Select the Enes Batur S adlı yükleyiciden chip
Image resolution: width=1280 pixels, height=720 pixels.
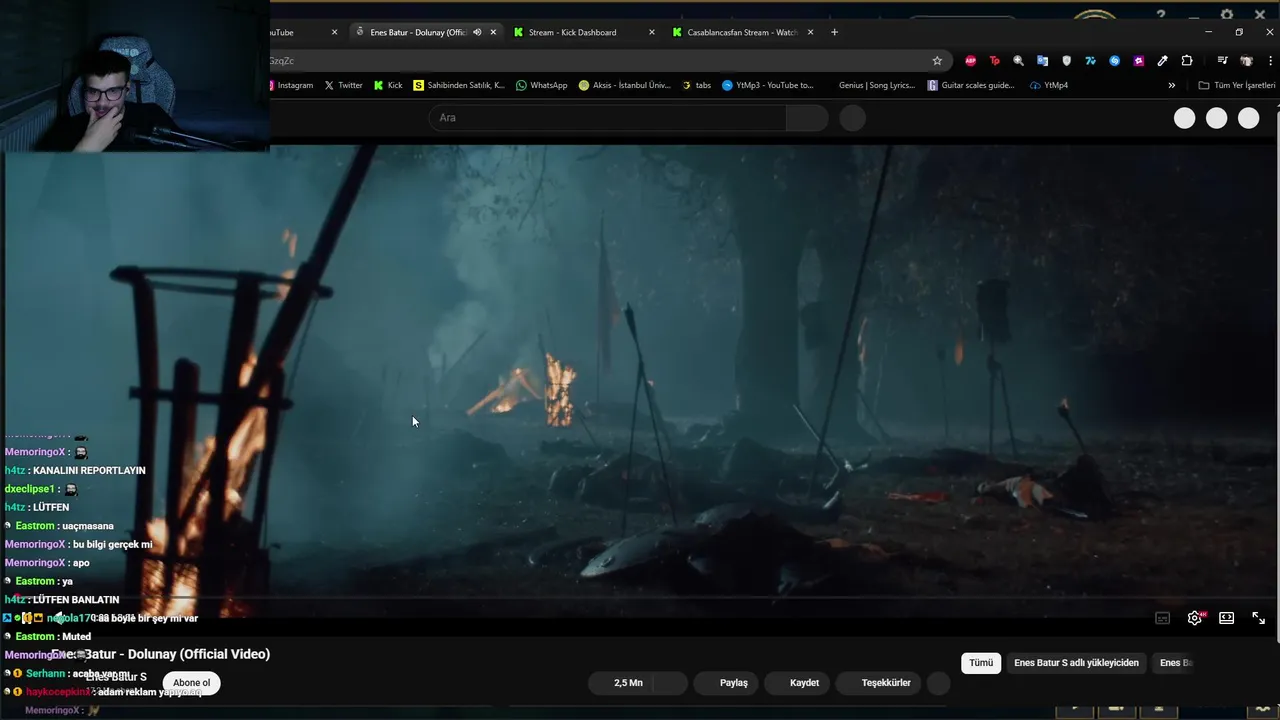click(x=1076, y=663)
